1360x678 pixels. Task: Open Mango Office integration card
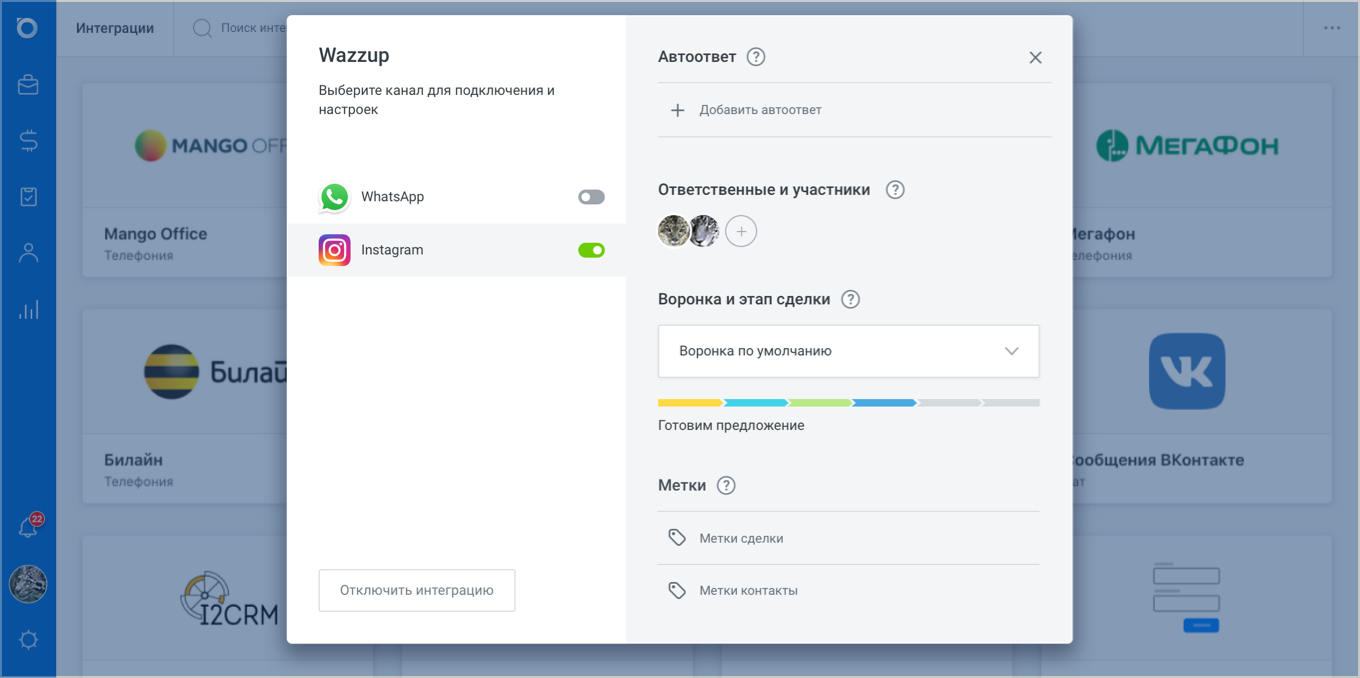point(185,180)
